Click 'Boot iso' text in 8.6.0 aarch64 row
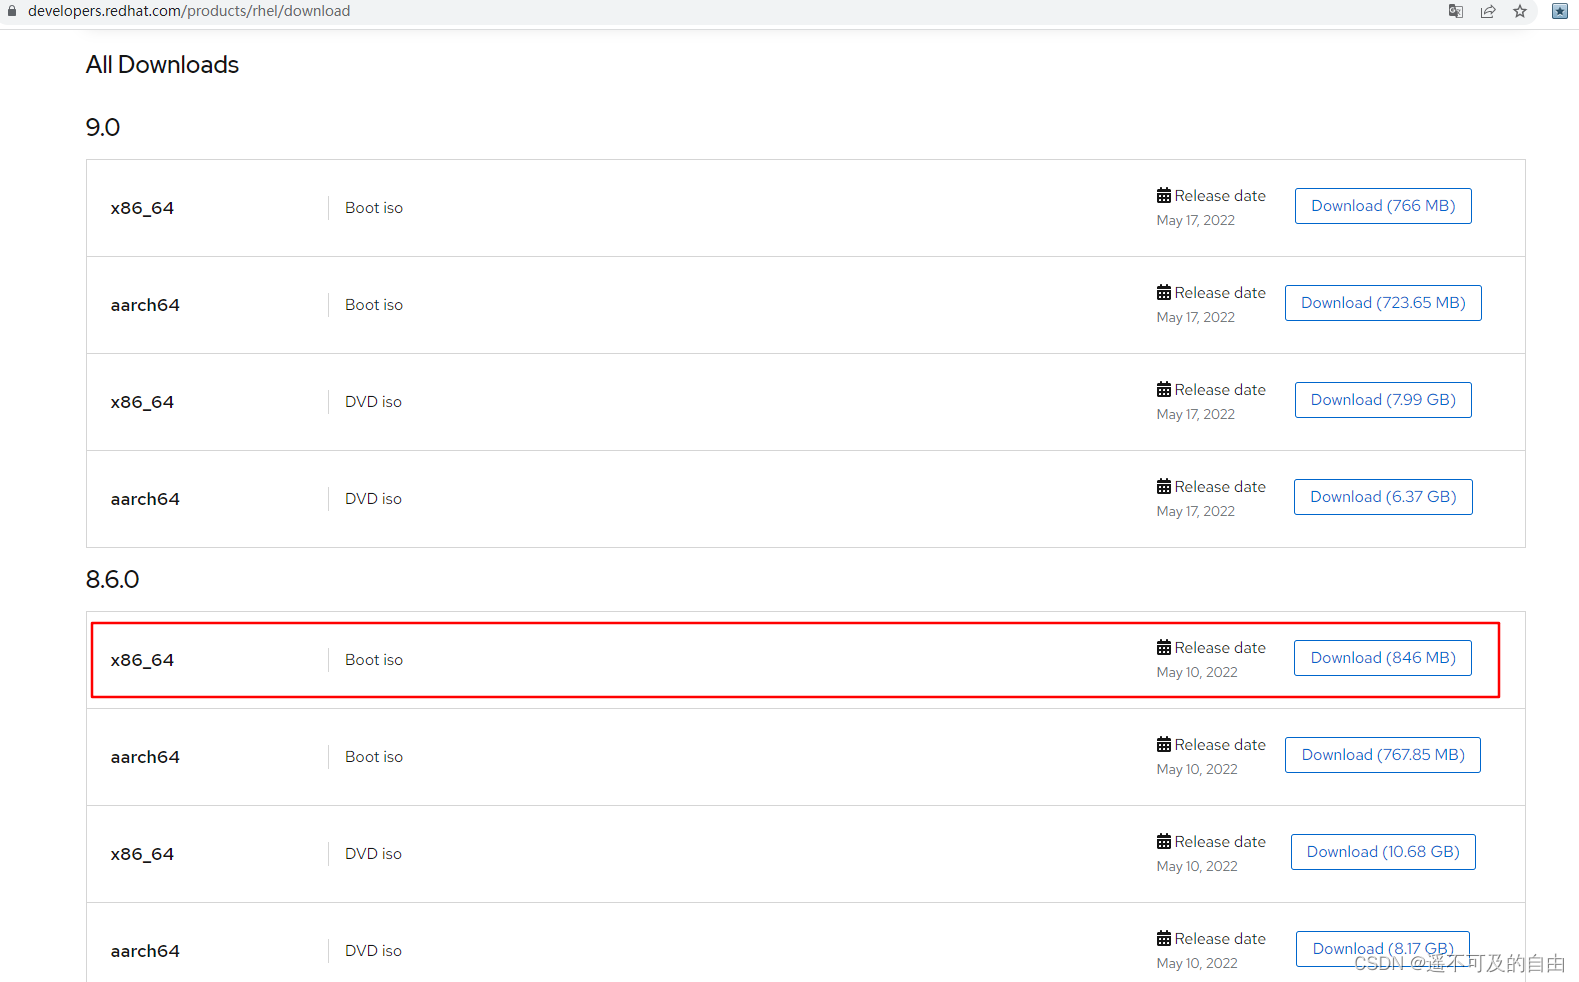The image size is (1579, 982). [x=374, y=757]
